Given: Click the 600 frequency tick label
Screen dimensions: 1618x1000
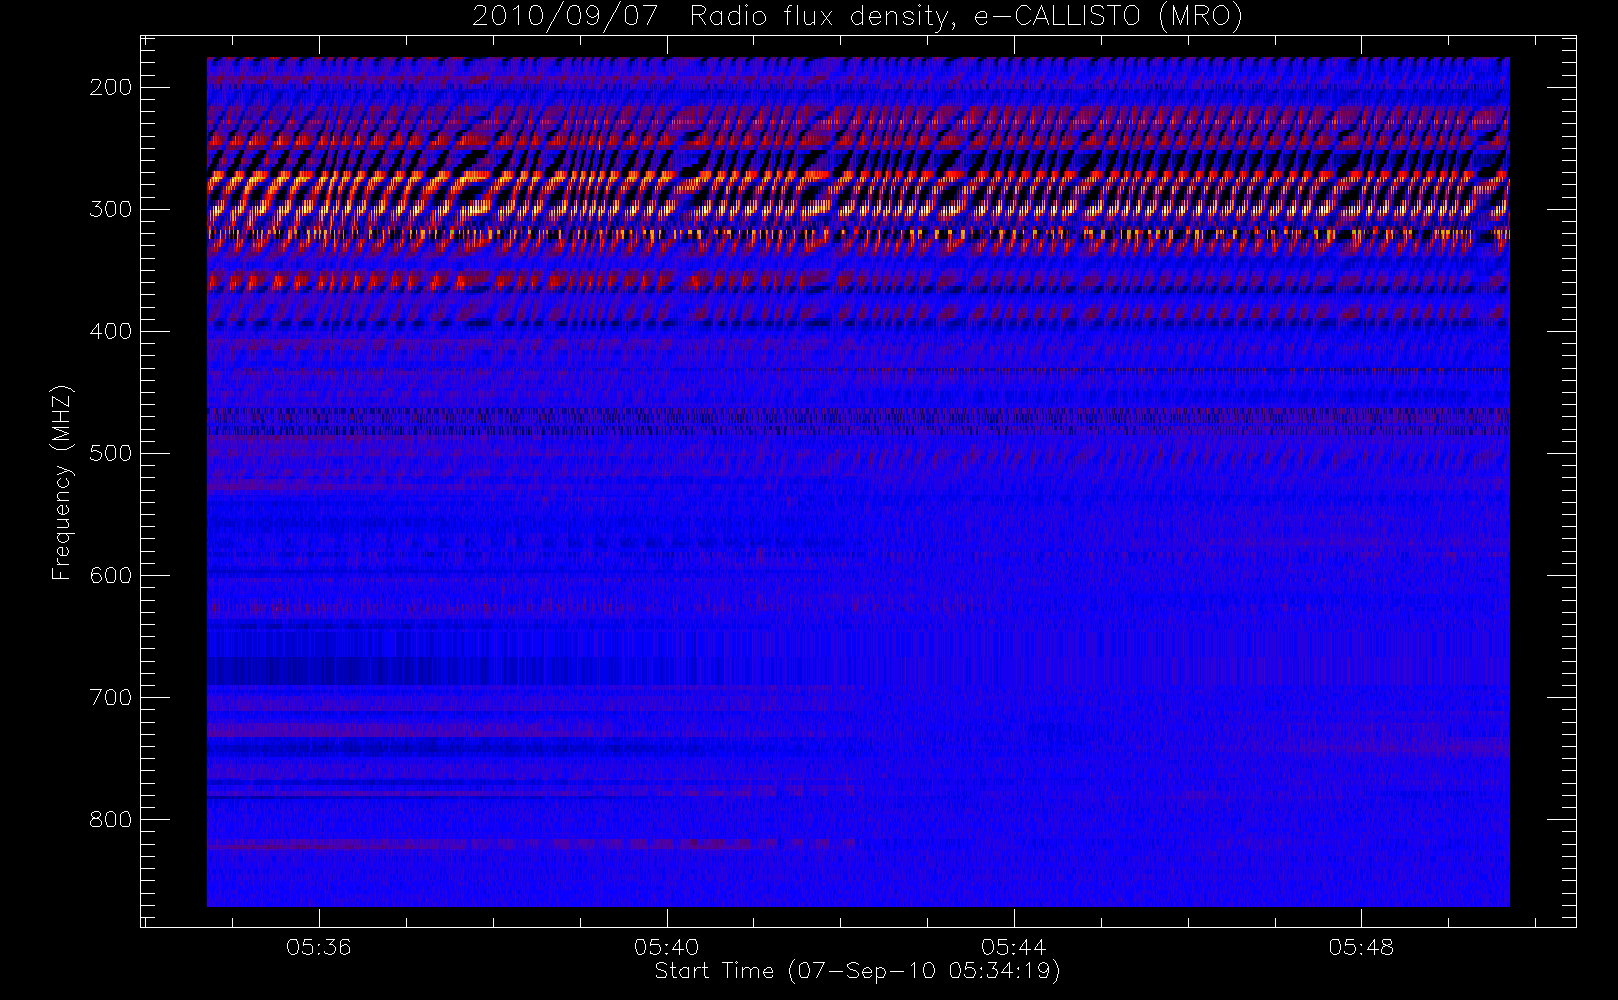Looking at the screenshot, I should (111, 575).
